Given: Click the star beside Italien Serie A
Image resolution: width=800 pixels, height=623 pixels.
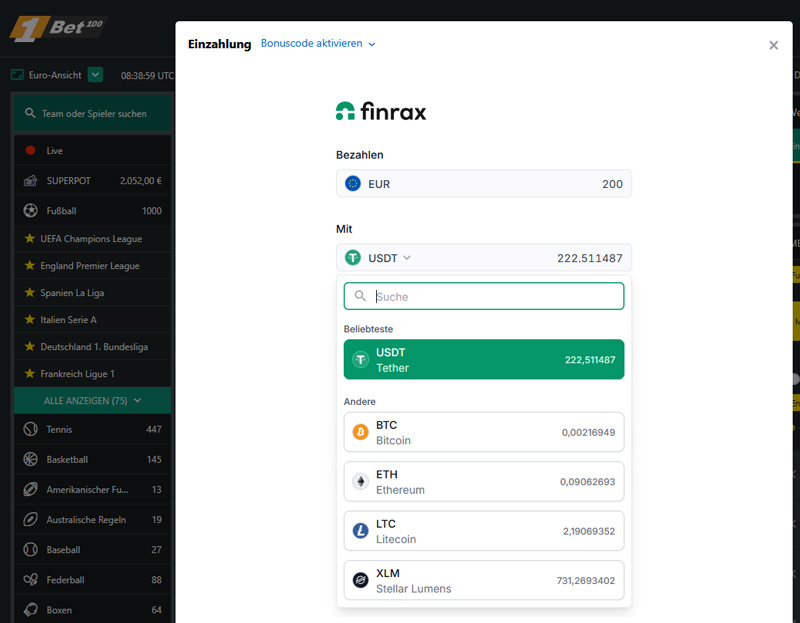Looking at the screenshot, I should 30,319.
